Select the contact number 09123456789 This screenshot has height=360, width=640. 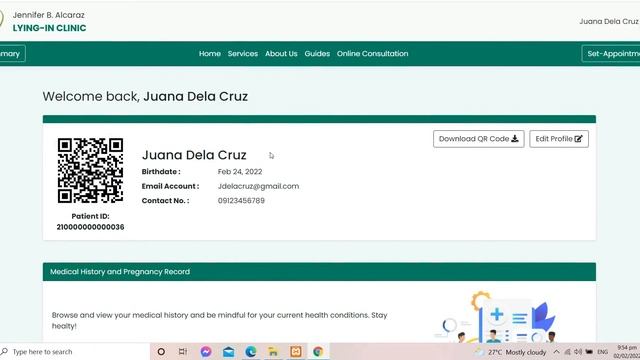(241, 200)
